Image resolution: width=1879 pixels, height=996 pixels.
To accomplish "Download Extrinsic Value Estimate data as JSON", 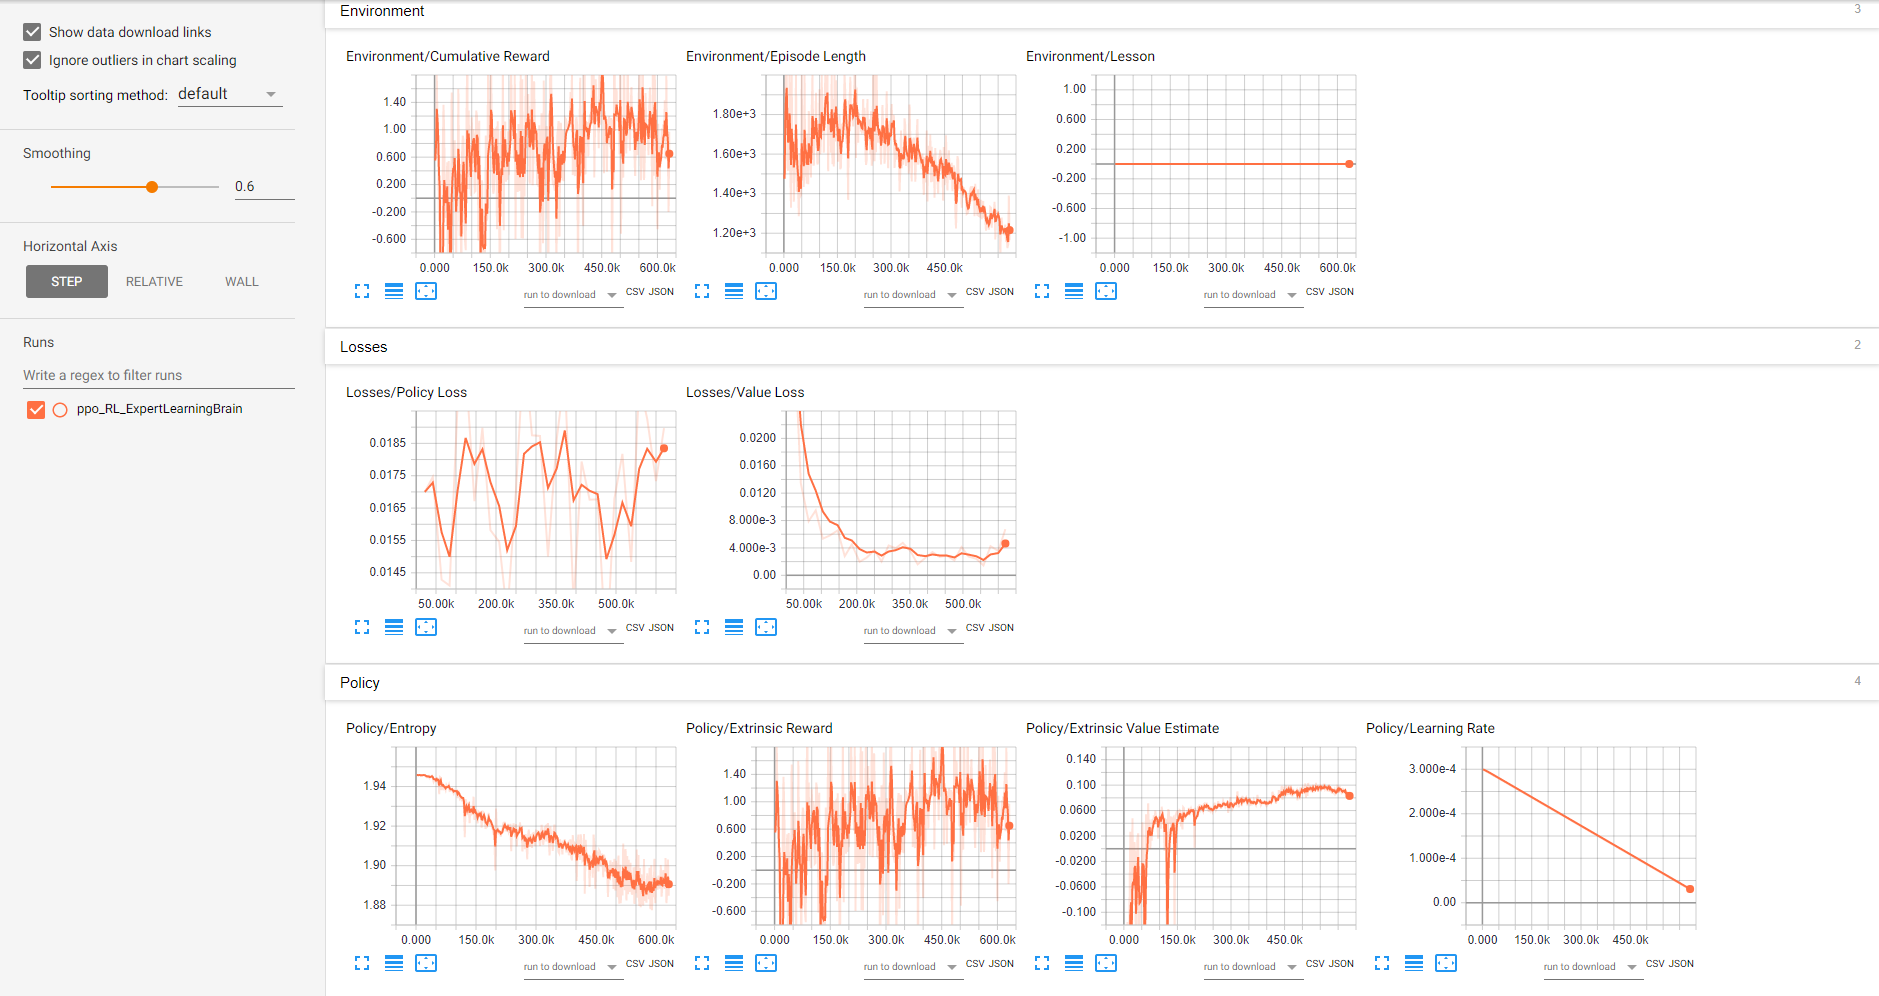I will [1341, 964].
